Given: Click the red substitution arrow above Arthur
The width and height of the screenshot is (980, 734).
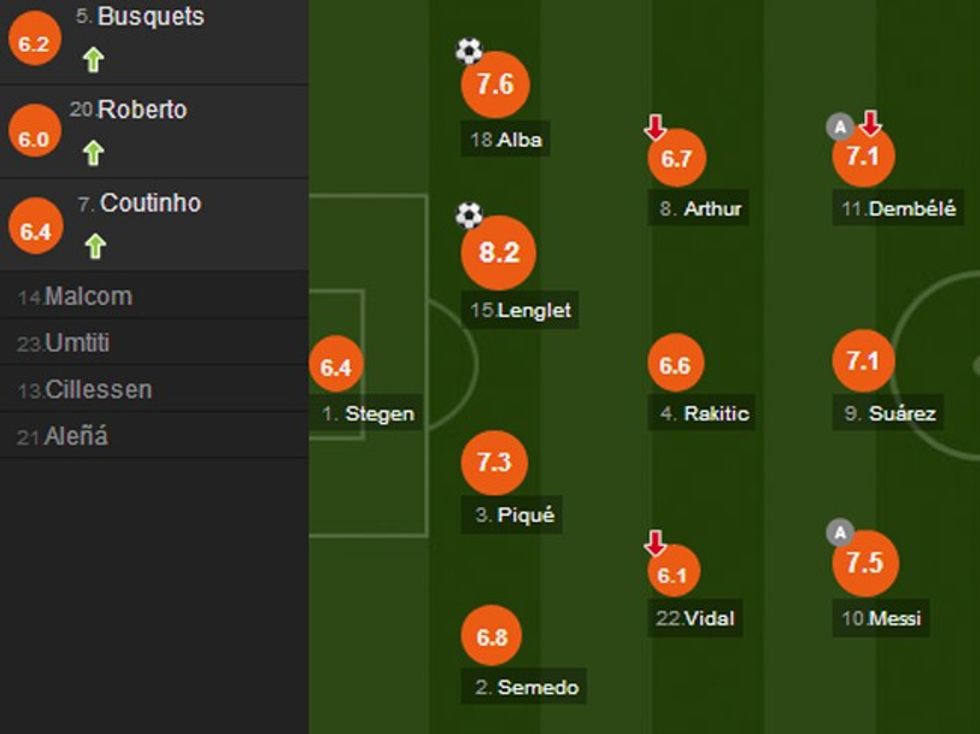Looking at the screenshot, I should point(655,127).
